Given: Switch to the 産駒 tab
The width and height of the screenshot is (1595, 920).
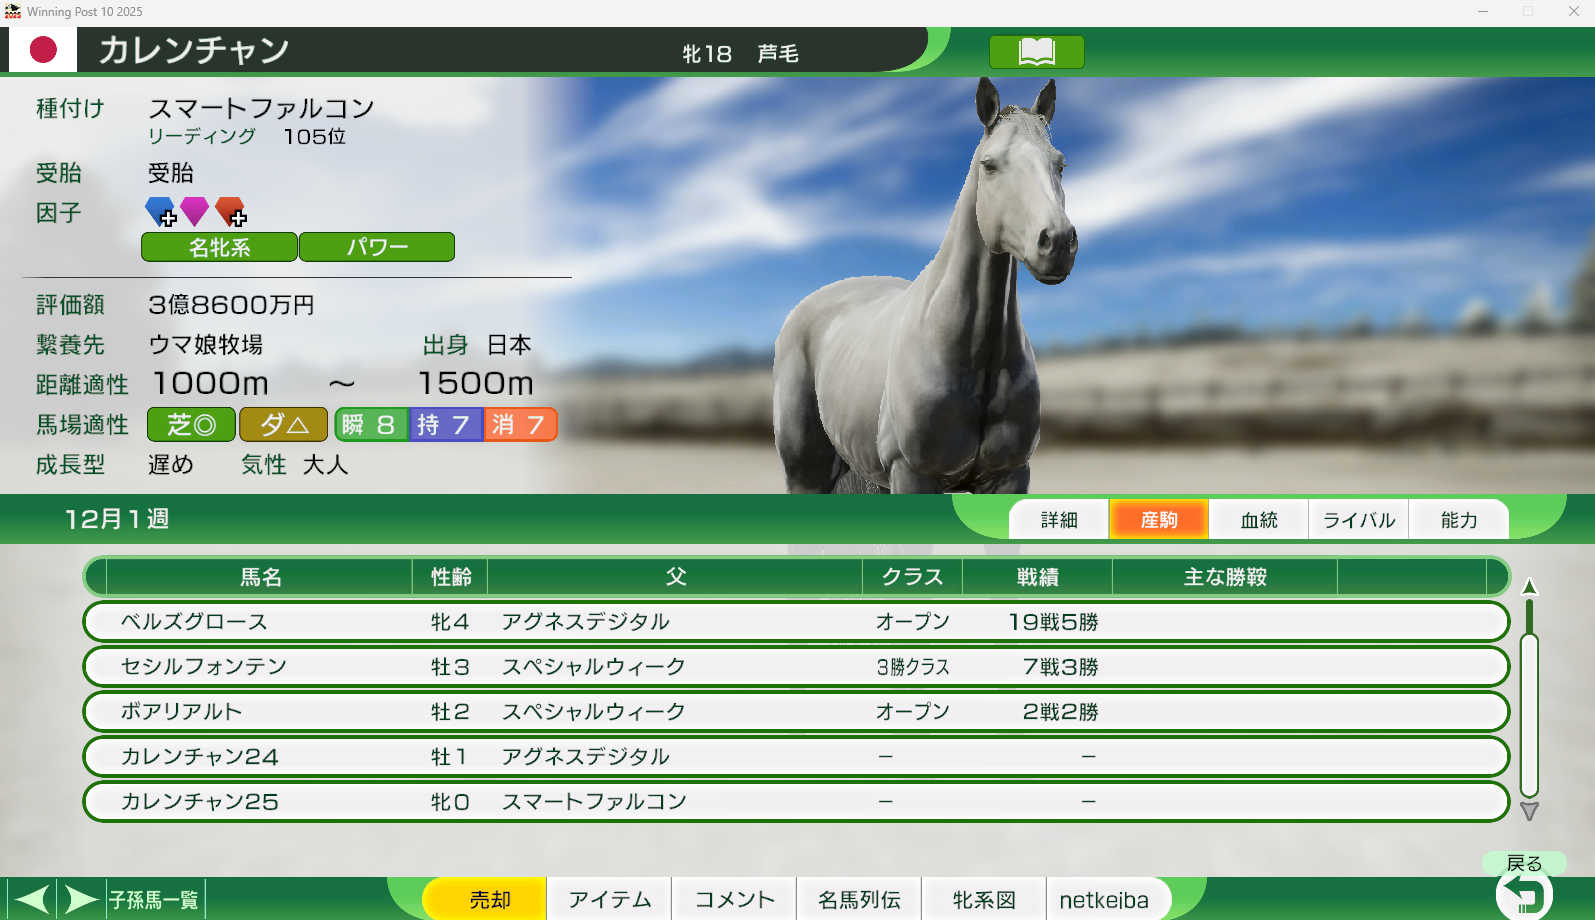Looking at the screenshot, I should pos(1159,520).
